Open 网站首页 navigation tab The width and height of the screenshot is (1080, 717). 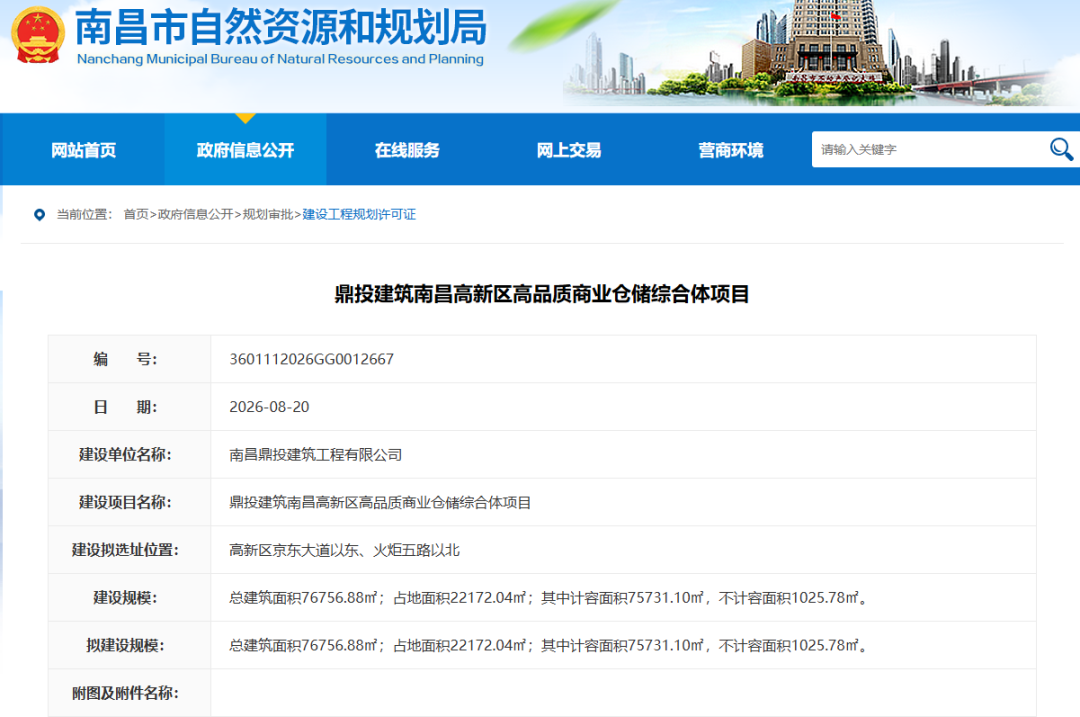click(83, 150)
